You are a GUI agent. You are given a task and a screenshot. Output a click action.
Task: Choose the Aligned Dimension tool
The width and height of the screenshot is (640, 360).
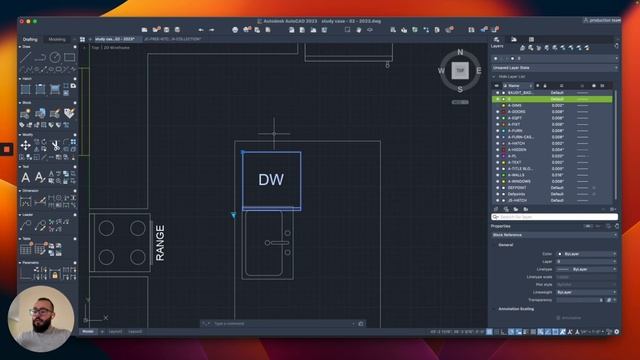click(40, 201)
